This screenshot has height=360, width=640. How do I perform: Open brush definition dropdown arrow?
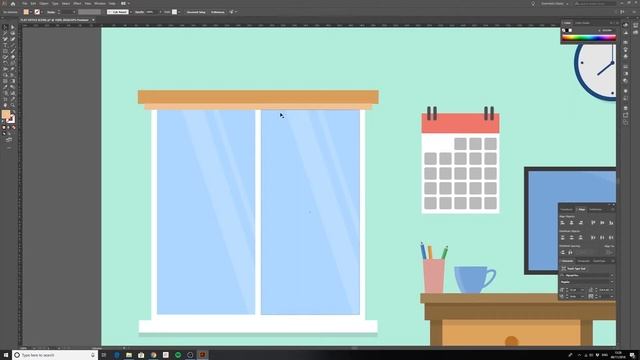pos(131,12)
